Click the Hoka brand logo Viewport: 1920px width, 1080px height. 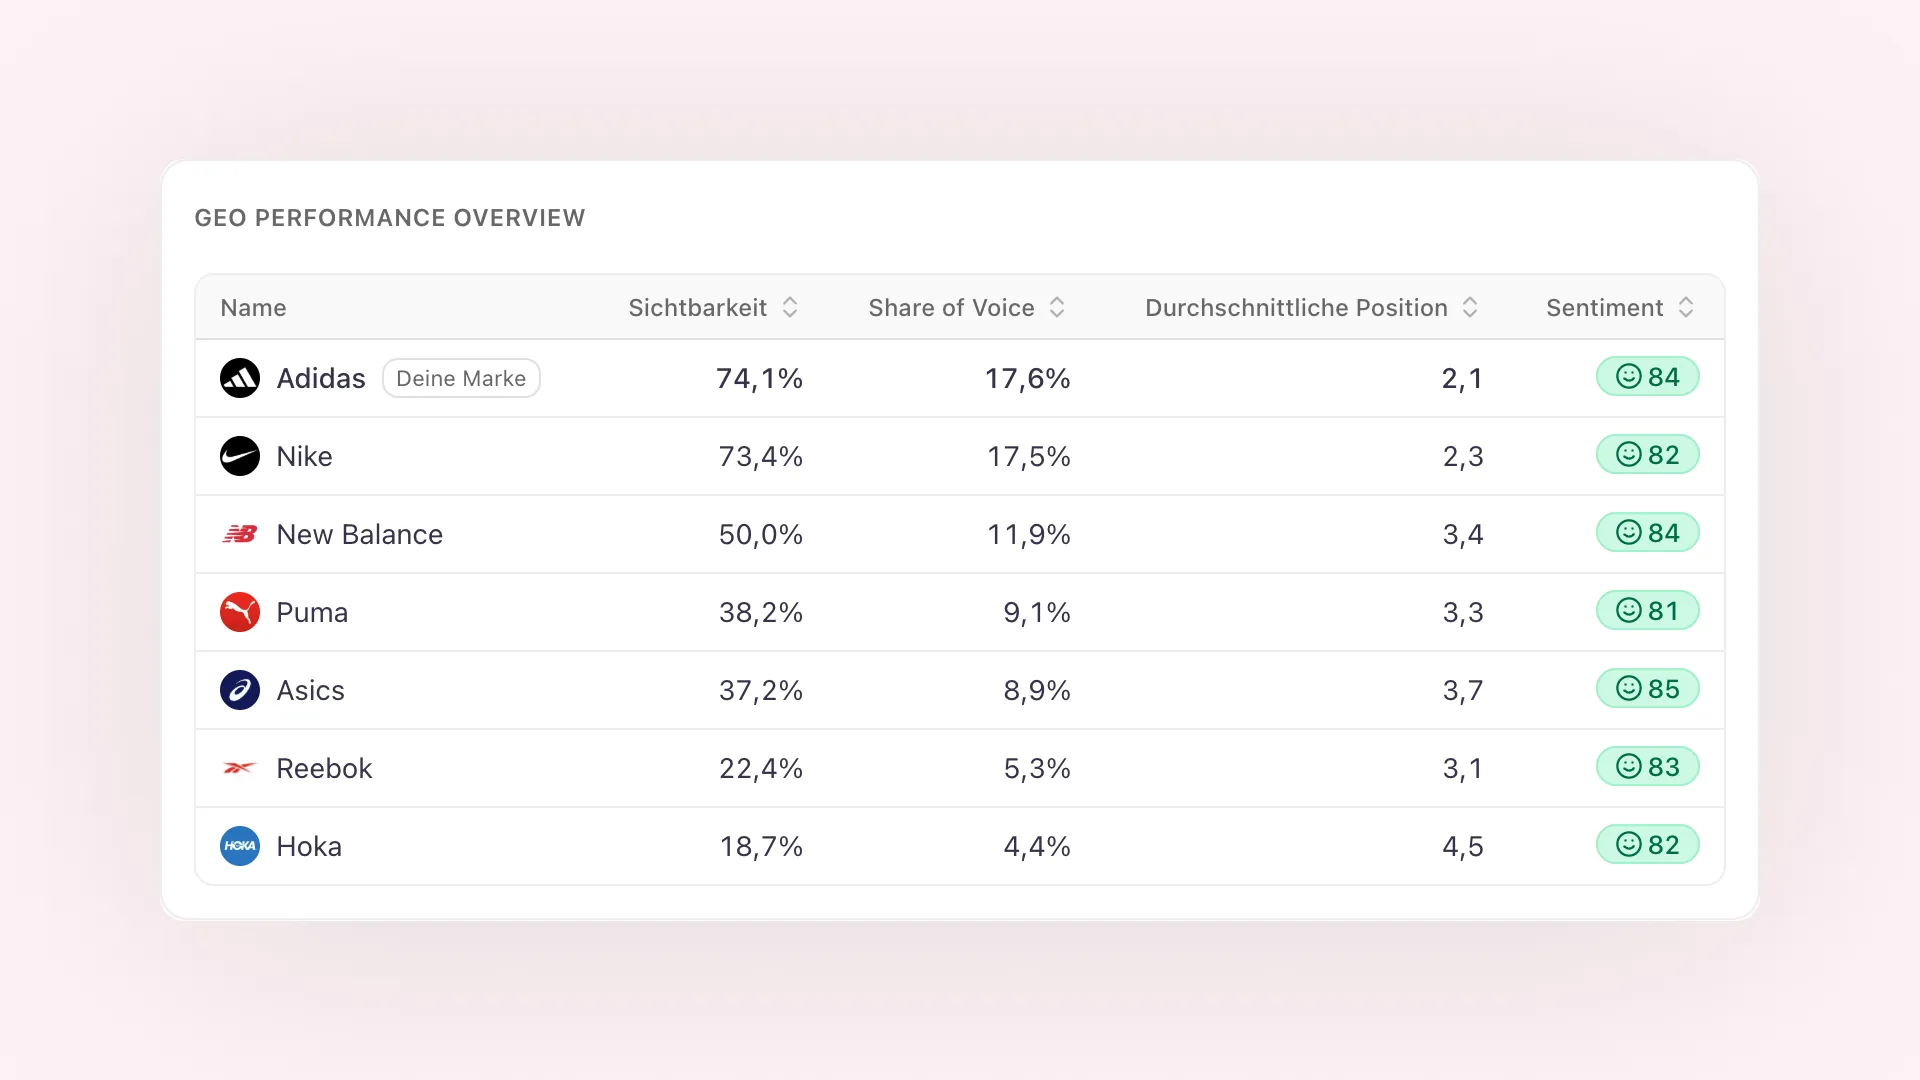pyautogui.click(x=240, y=846)
